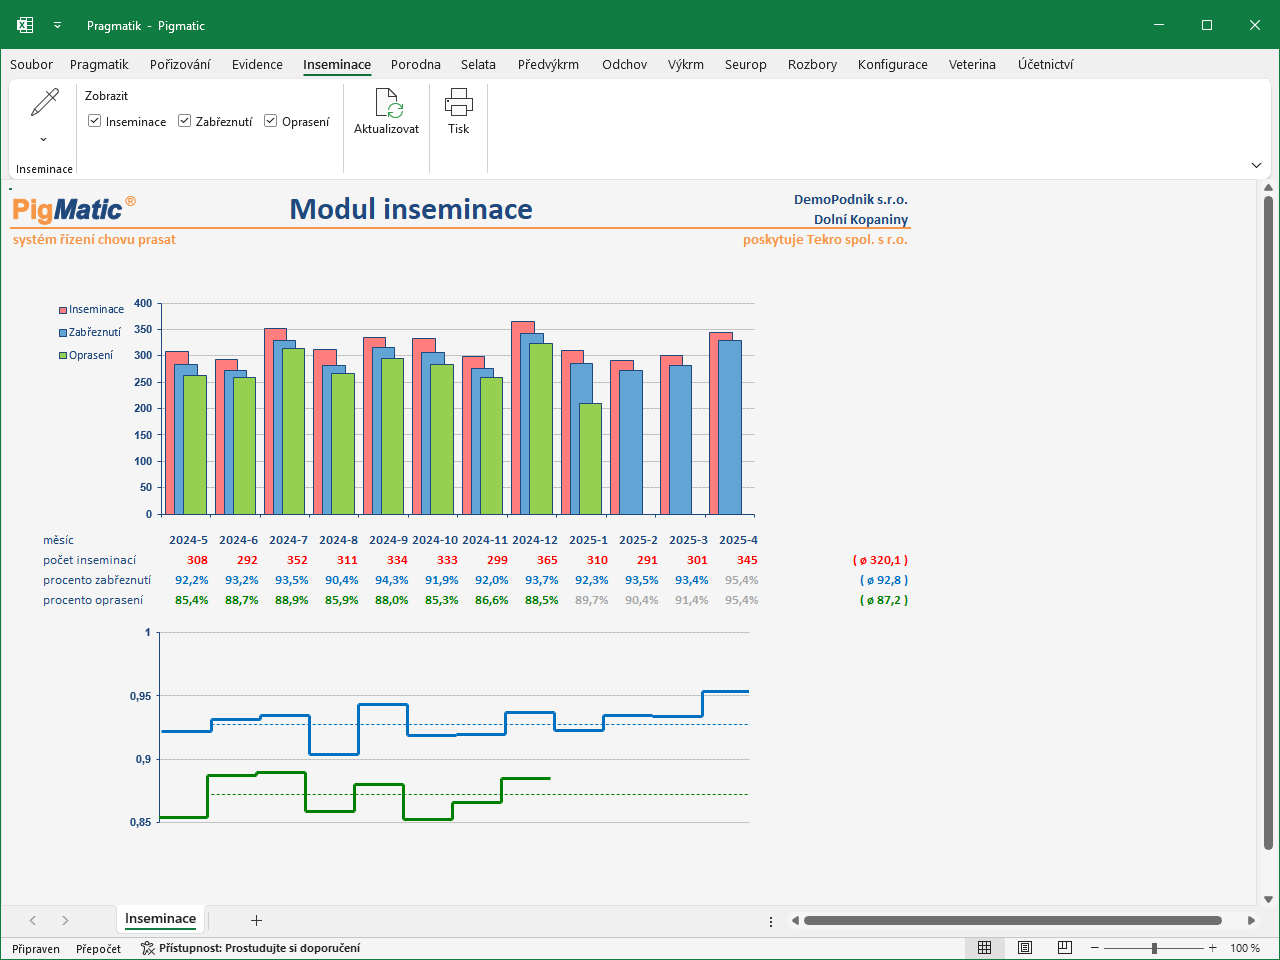Image resolution: width=1280 pixels, height=960 pixels.
Task: Click the zoom slider handle
Action: click(1154, 948)
